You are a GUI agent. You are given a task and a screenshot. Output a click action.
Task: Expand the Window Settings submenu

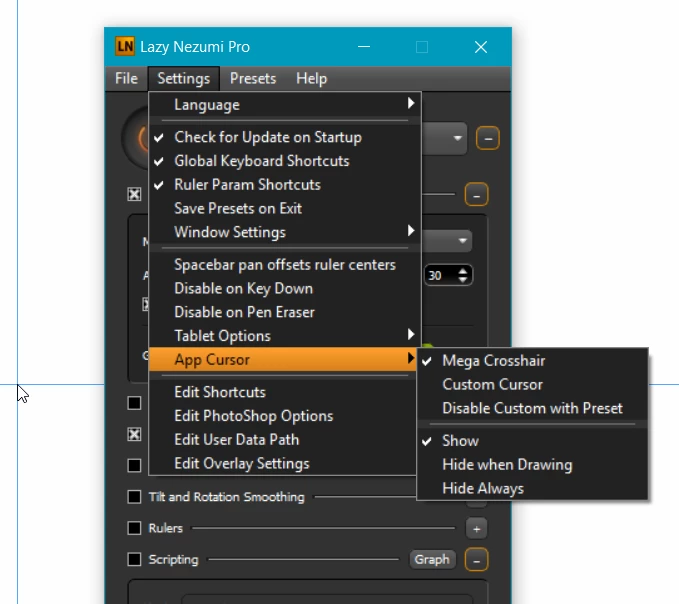click(x=285, y=232)
